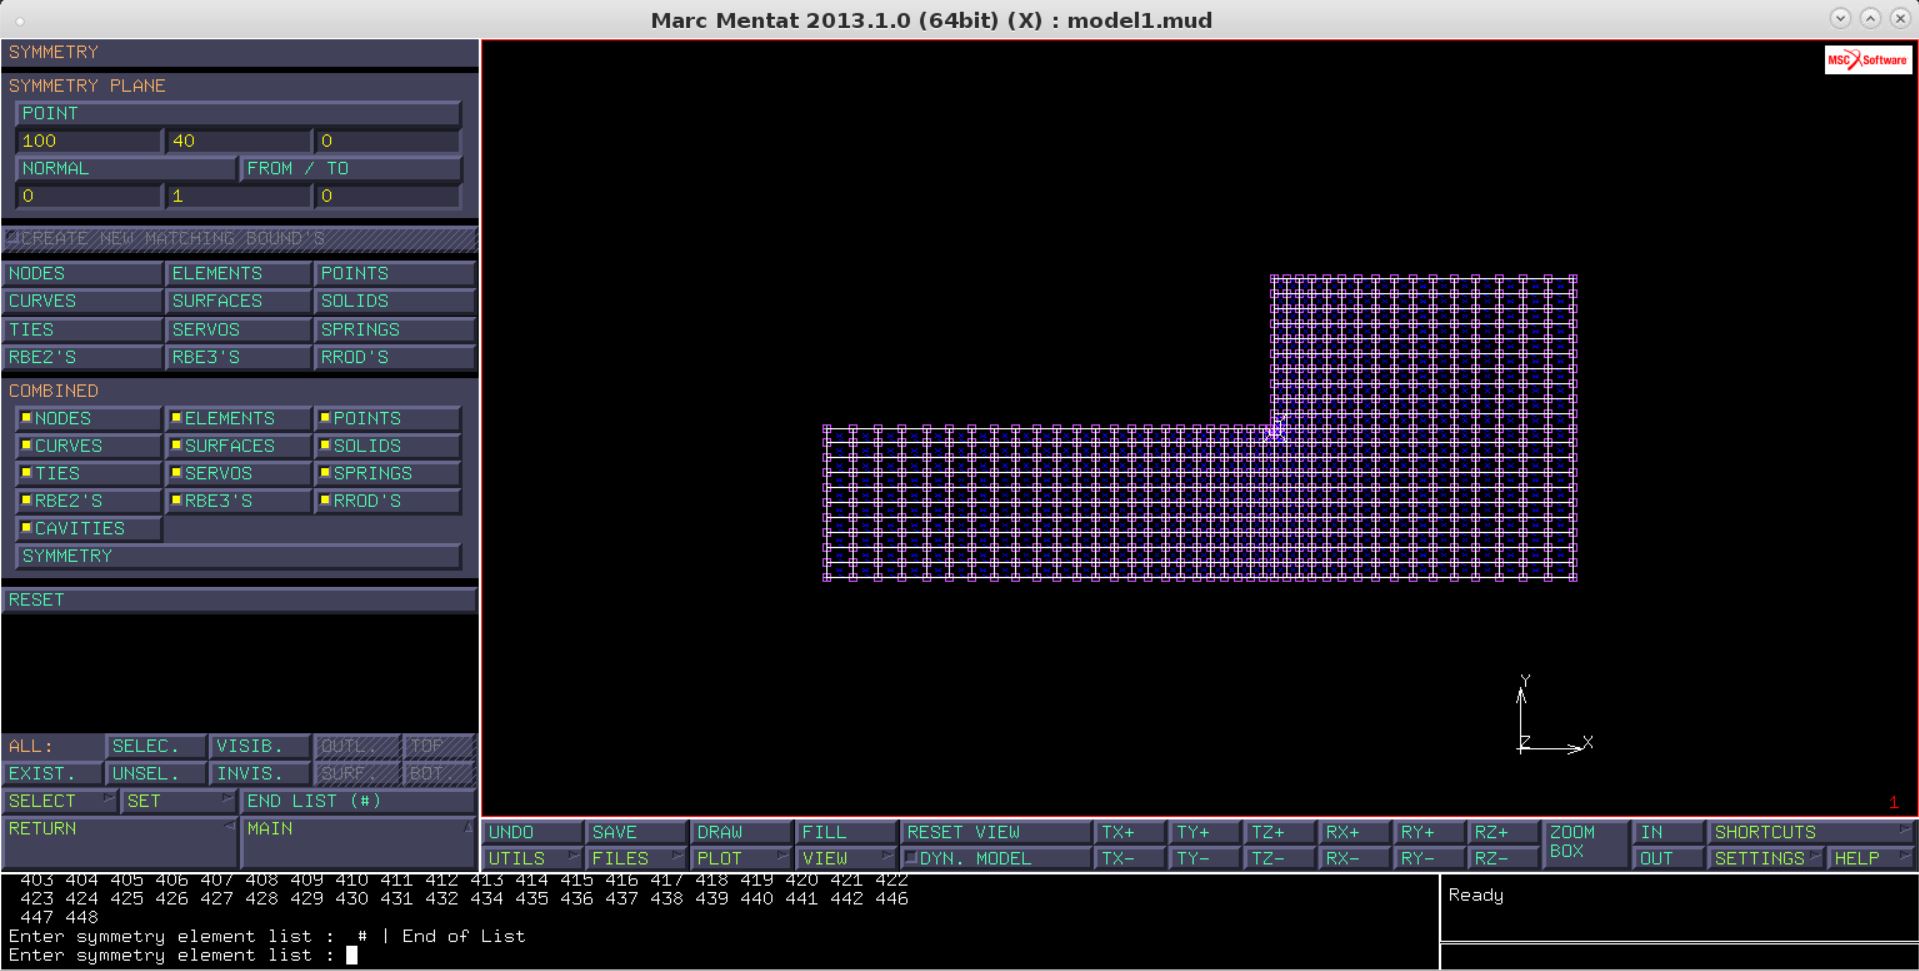Click UNDO button

(x=533, y=832)
